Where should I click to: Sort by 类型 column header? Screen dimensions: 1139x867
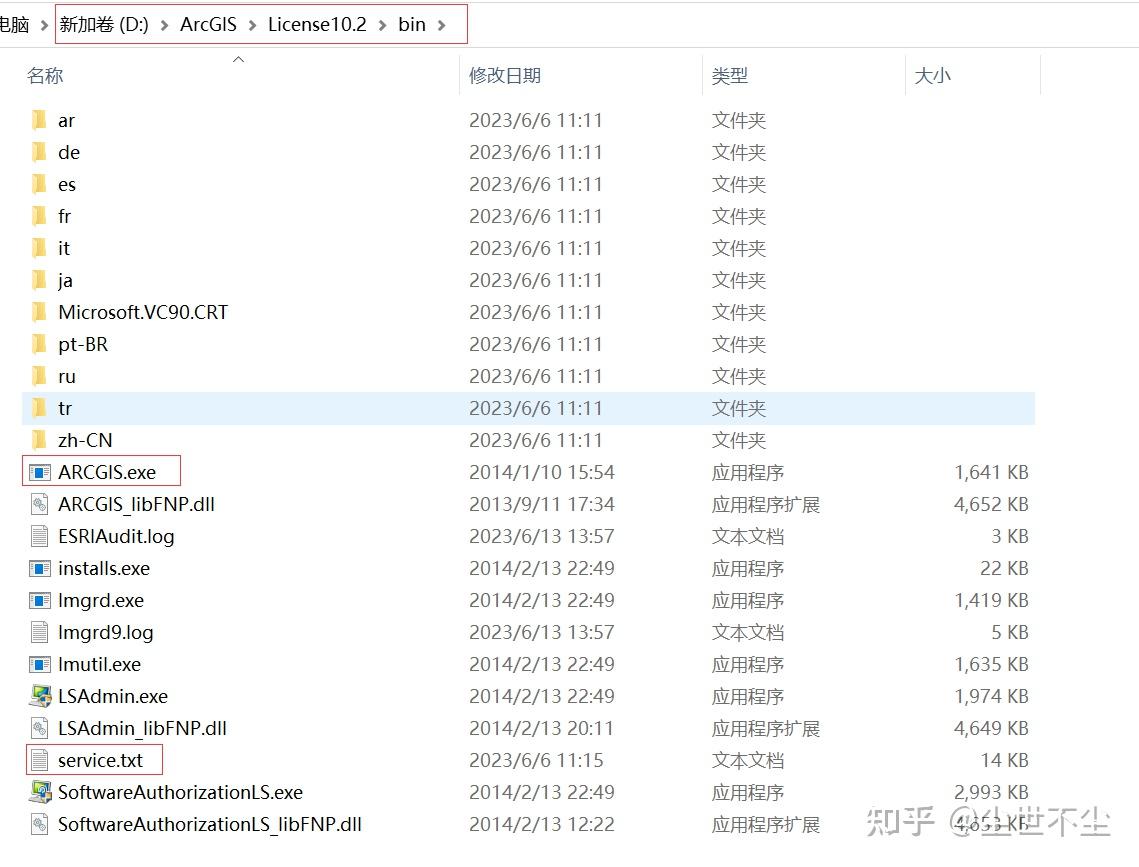(x=730, y=76)
